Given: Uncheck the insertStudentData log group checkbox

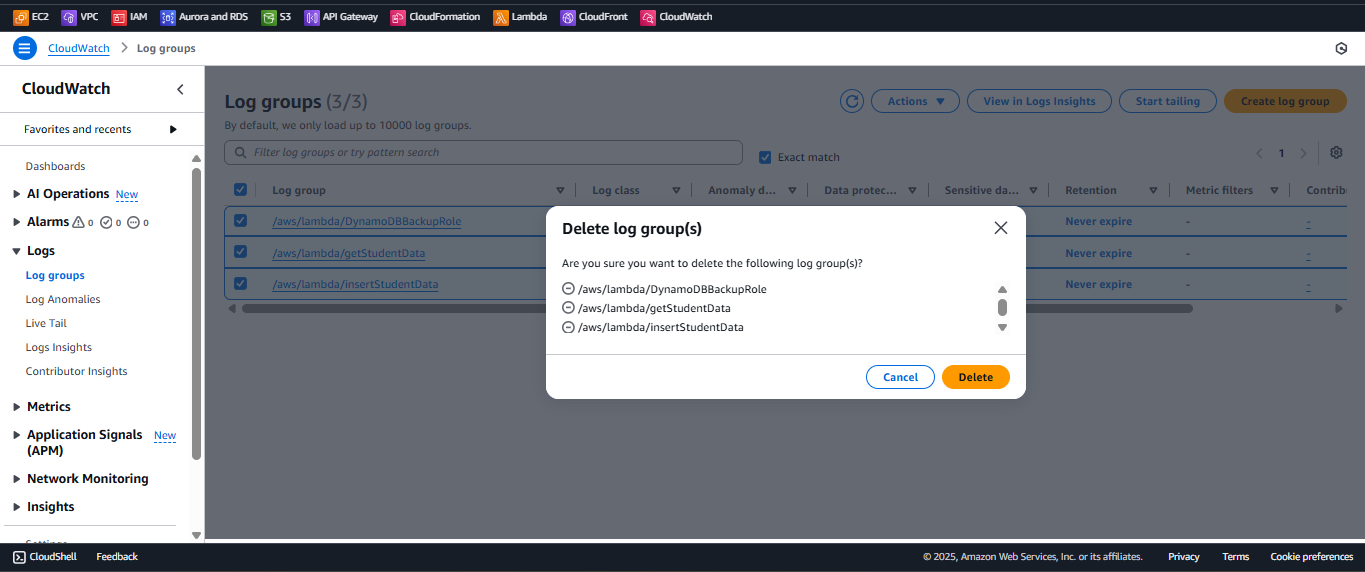Looking at the screenshot, I should [240, 283].
